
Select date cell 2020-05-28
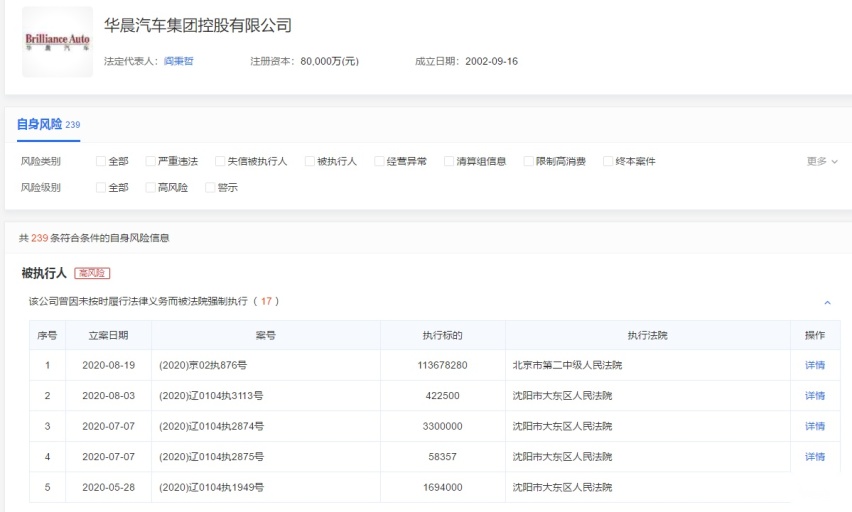click(109, 488)
